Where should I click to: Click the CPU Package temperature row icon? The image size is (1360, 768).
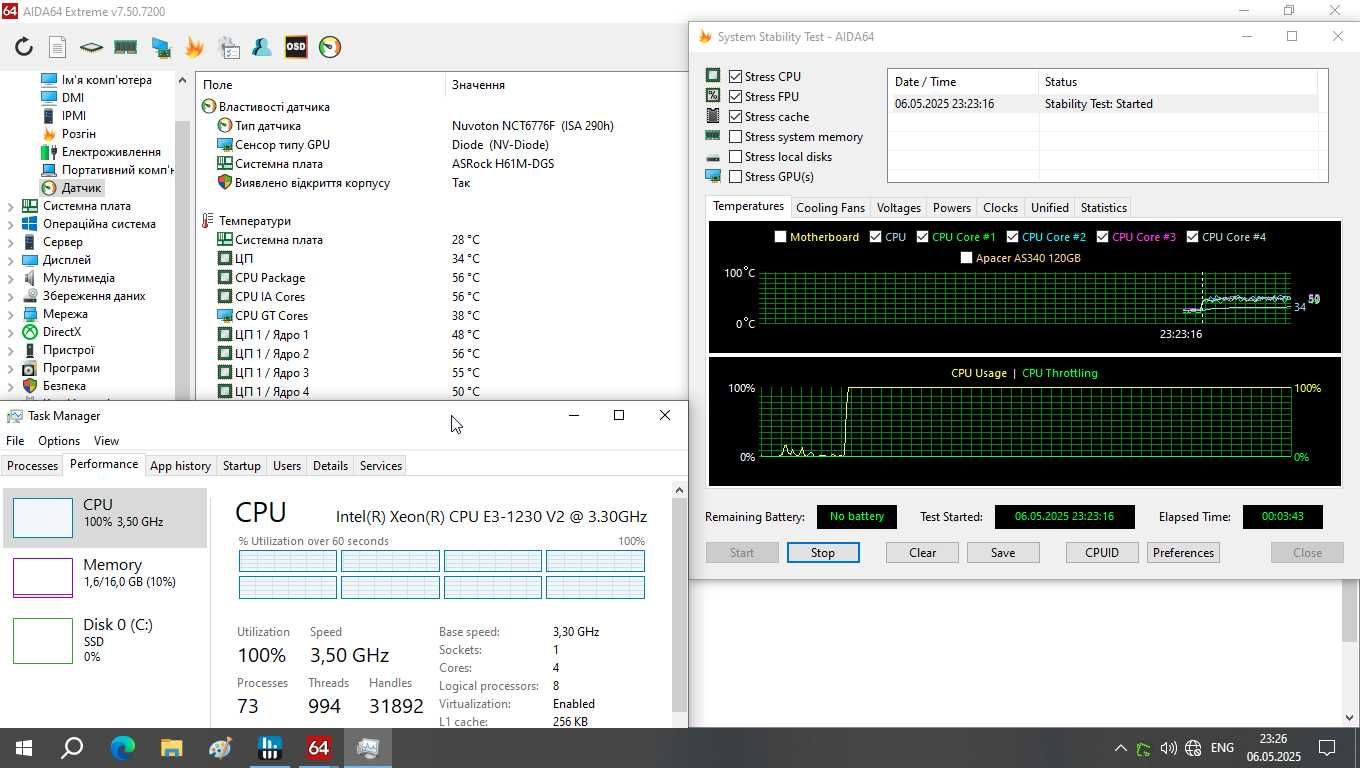pos(225,278)
